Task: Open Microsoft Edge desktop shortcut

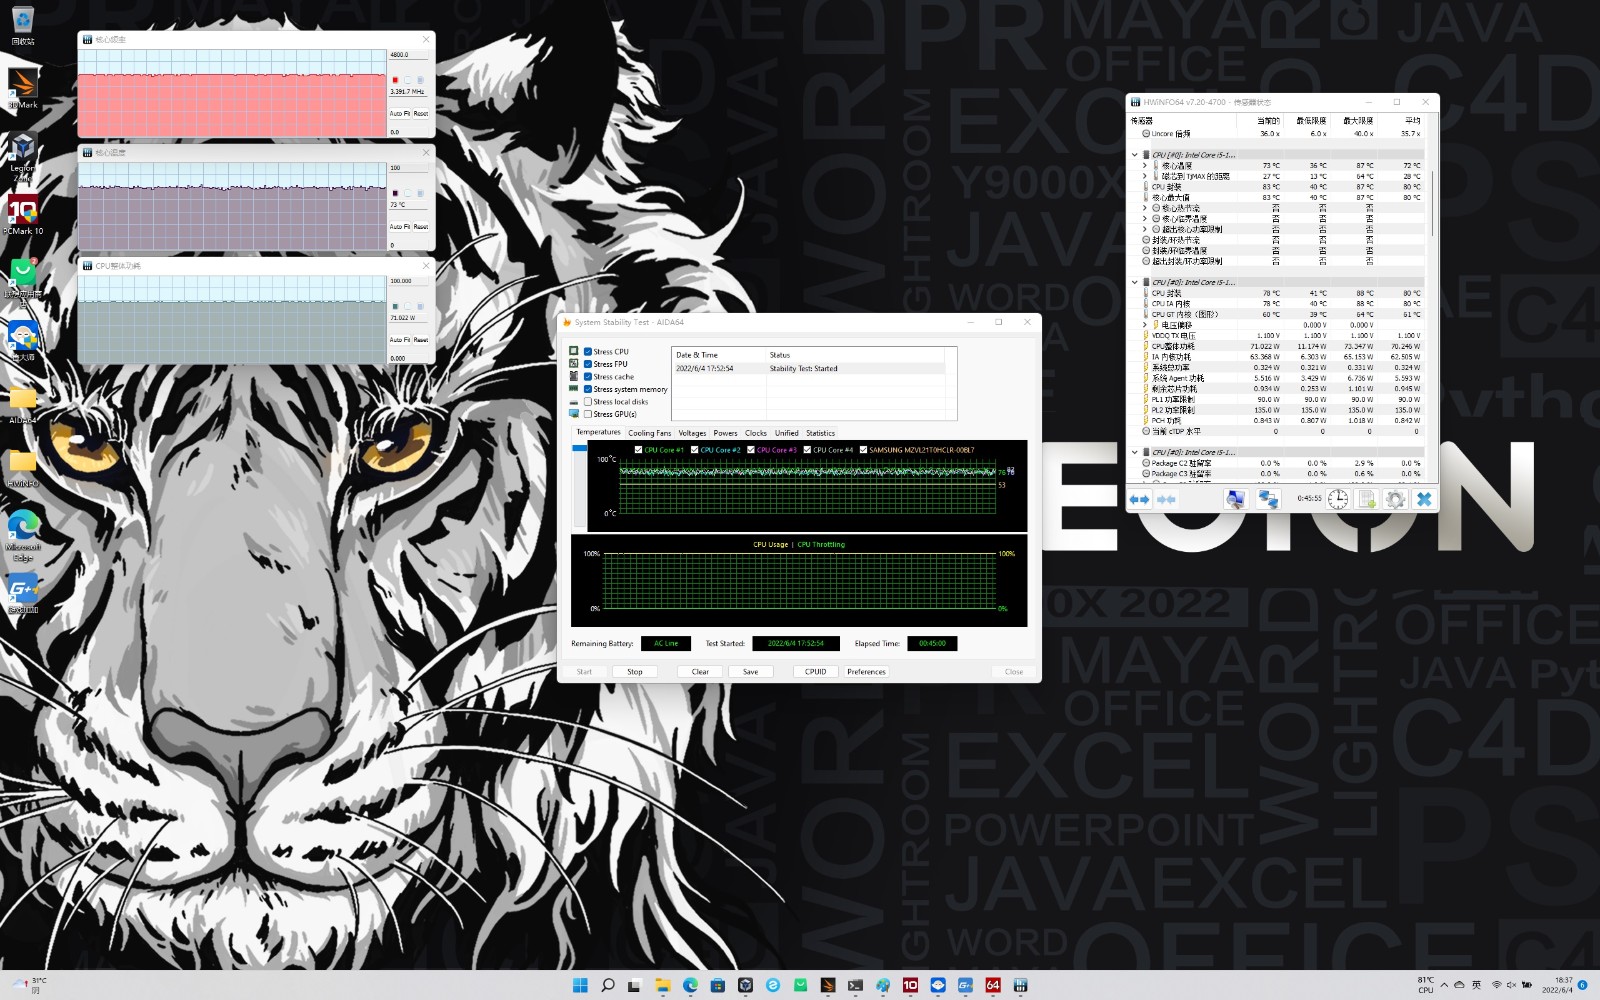Action: click(x=23, y=534)
